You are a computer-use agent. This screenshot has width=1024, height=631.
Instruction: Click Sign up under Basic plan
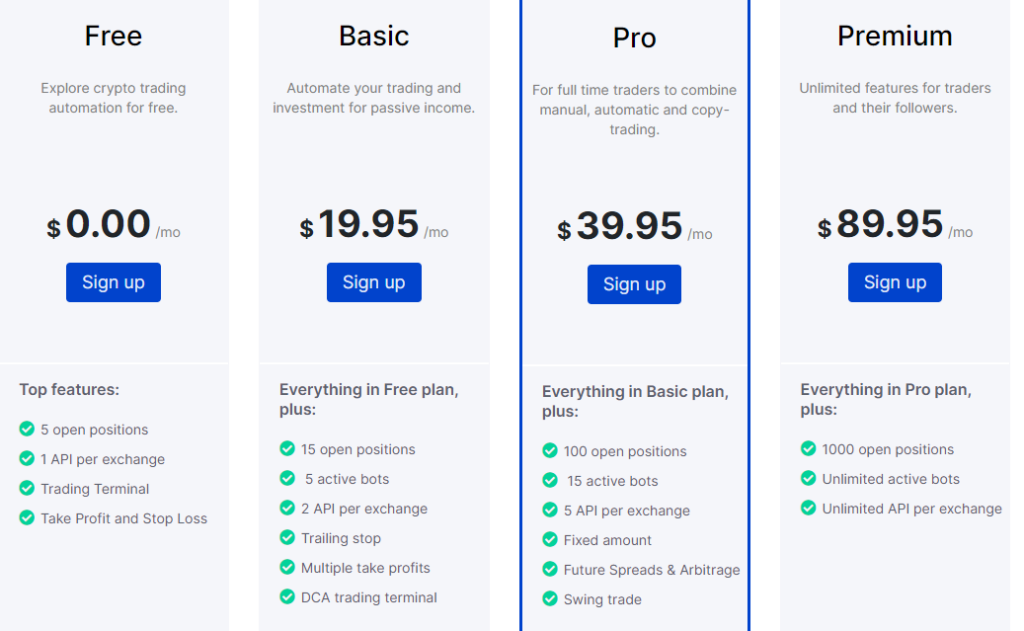pos(374,282)
